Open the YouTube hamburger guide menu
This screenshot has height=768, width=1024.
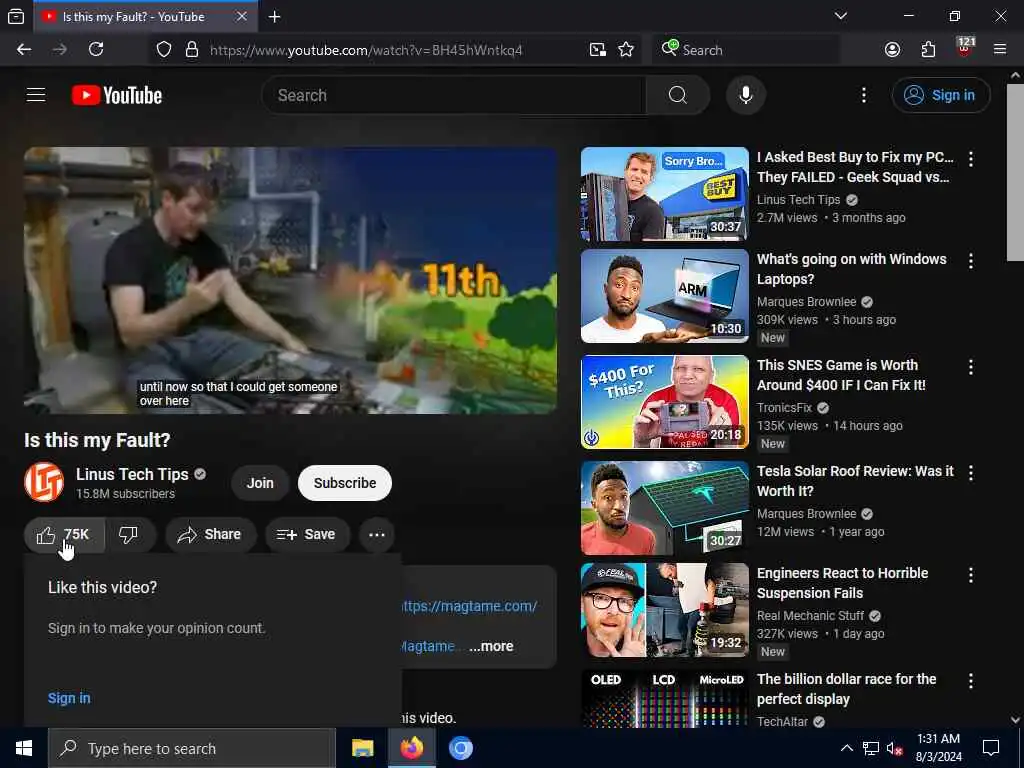[x=36, y=95]
